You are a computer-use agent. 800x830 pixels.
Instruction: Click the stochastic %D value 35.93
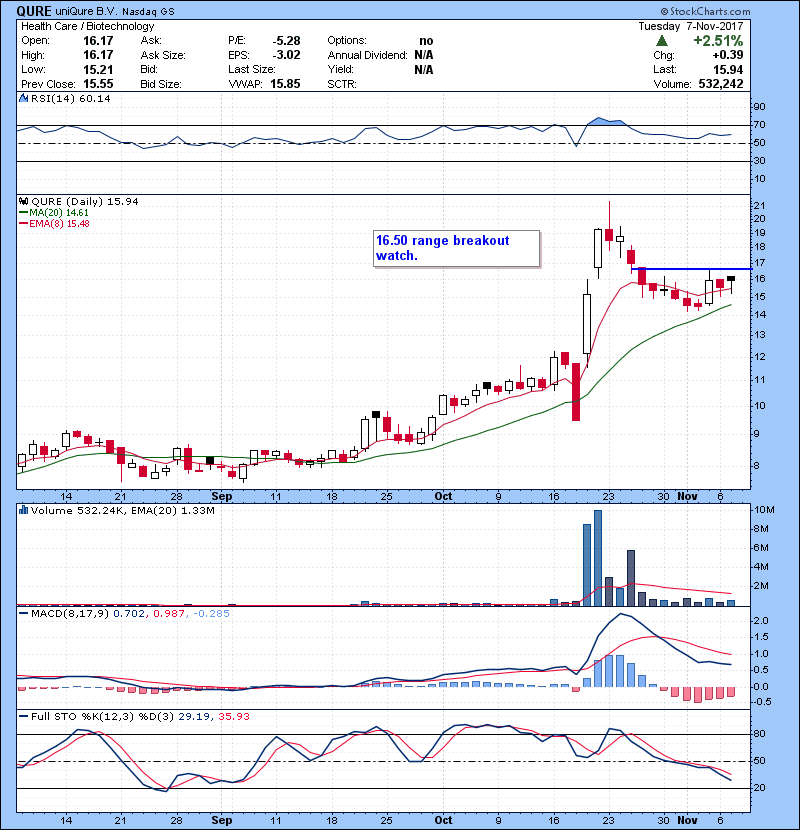coord(234,717)
